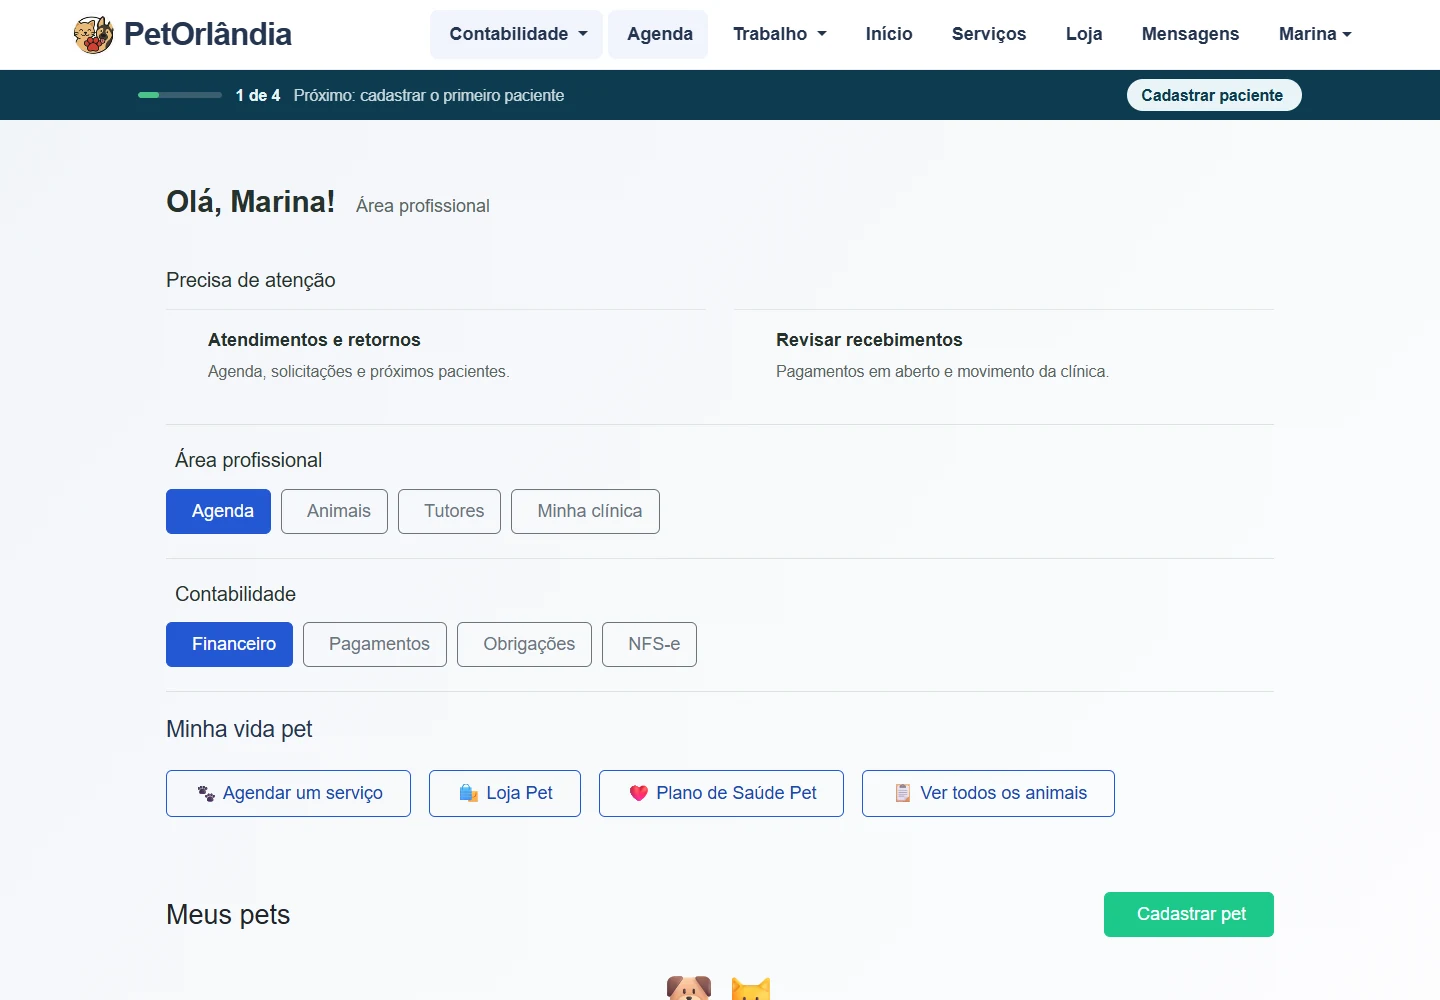
Task: Open the Atendimentos e retornos card
Action: [x=436, y=355]
